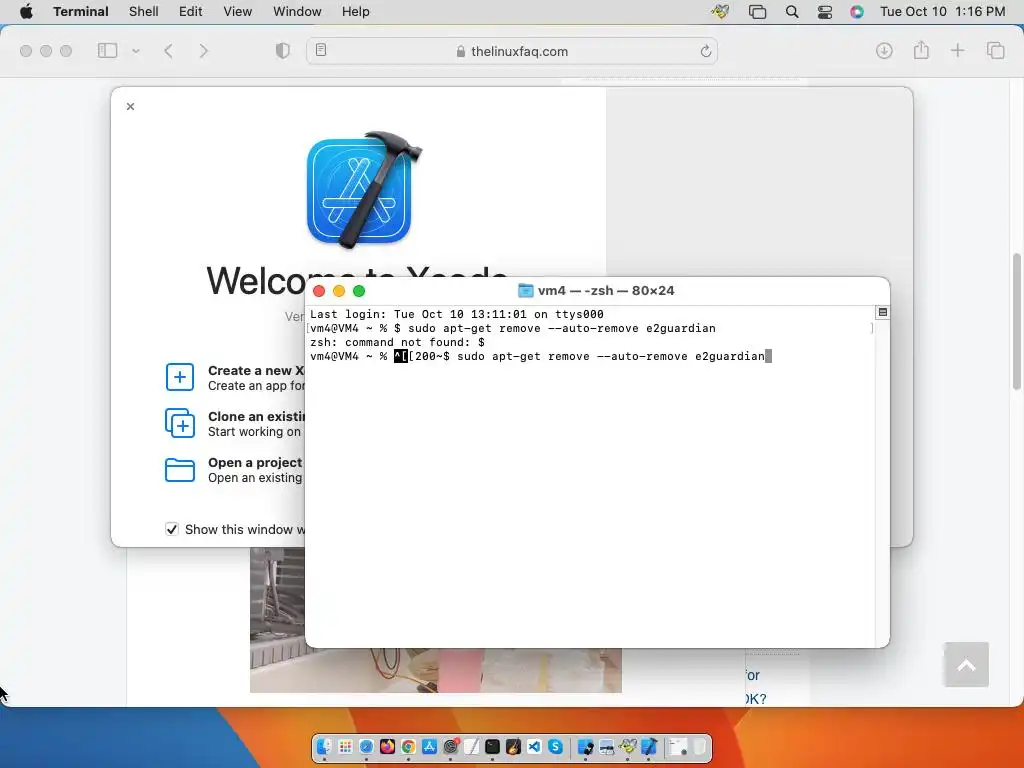Open Google Chrome from the Dock
Screen dimensions: 1024x768
[x=408, y=746]
